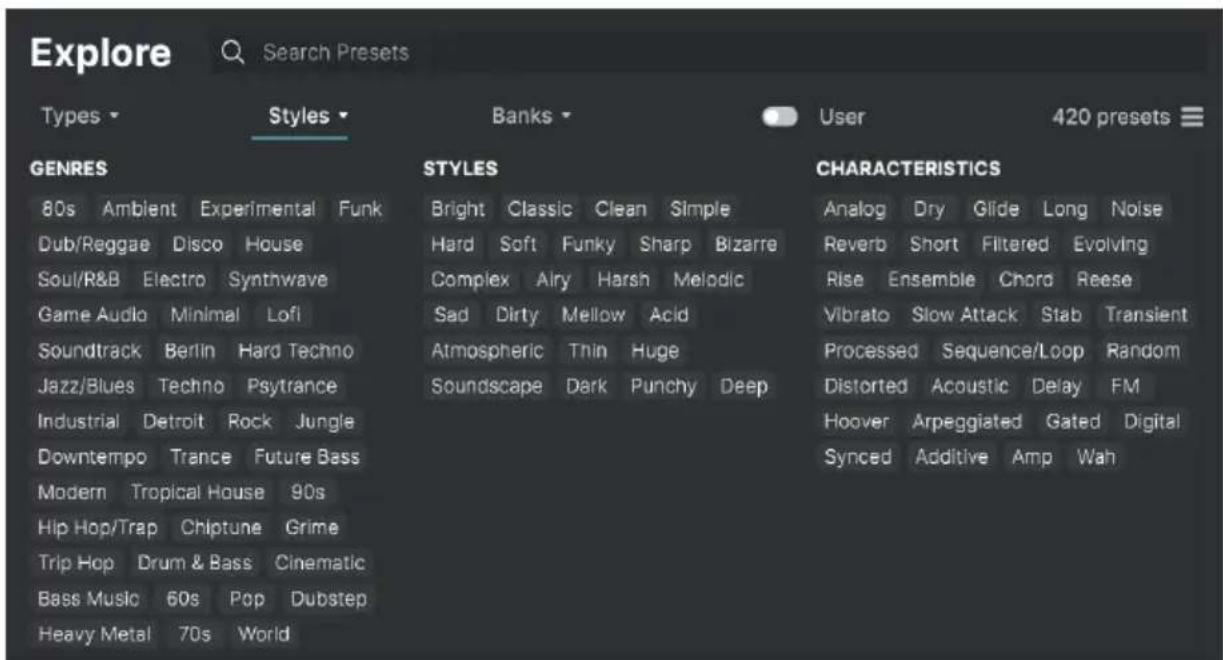
Task: Expand the Banks dropdown
Action: coord(531,116)
